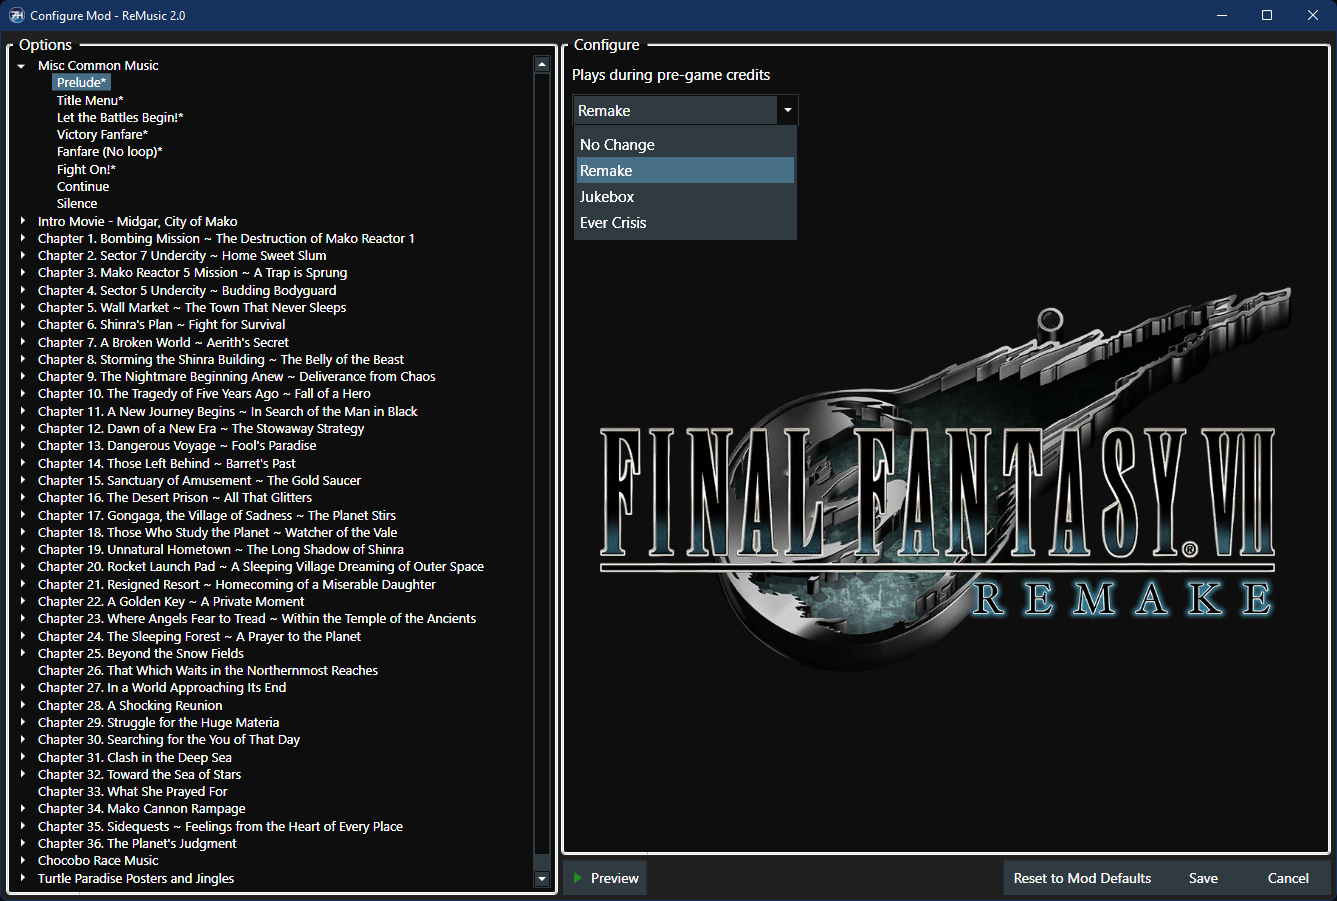The image size is (1337, 901).
Task: Expand Chapter 1. Bombing Mission
Action: (22, 238)
